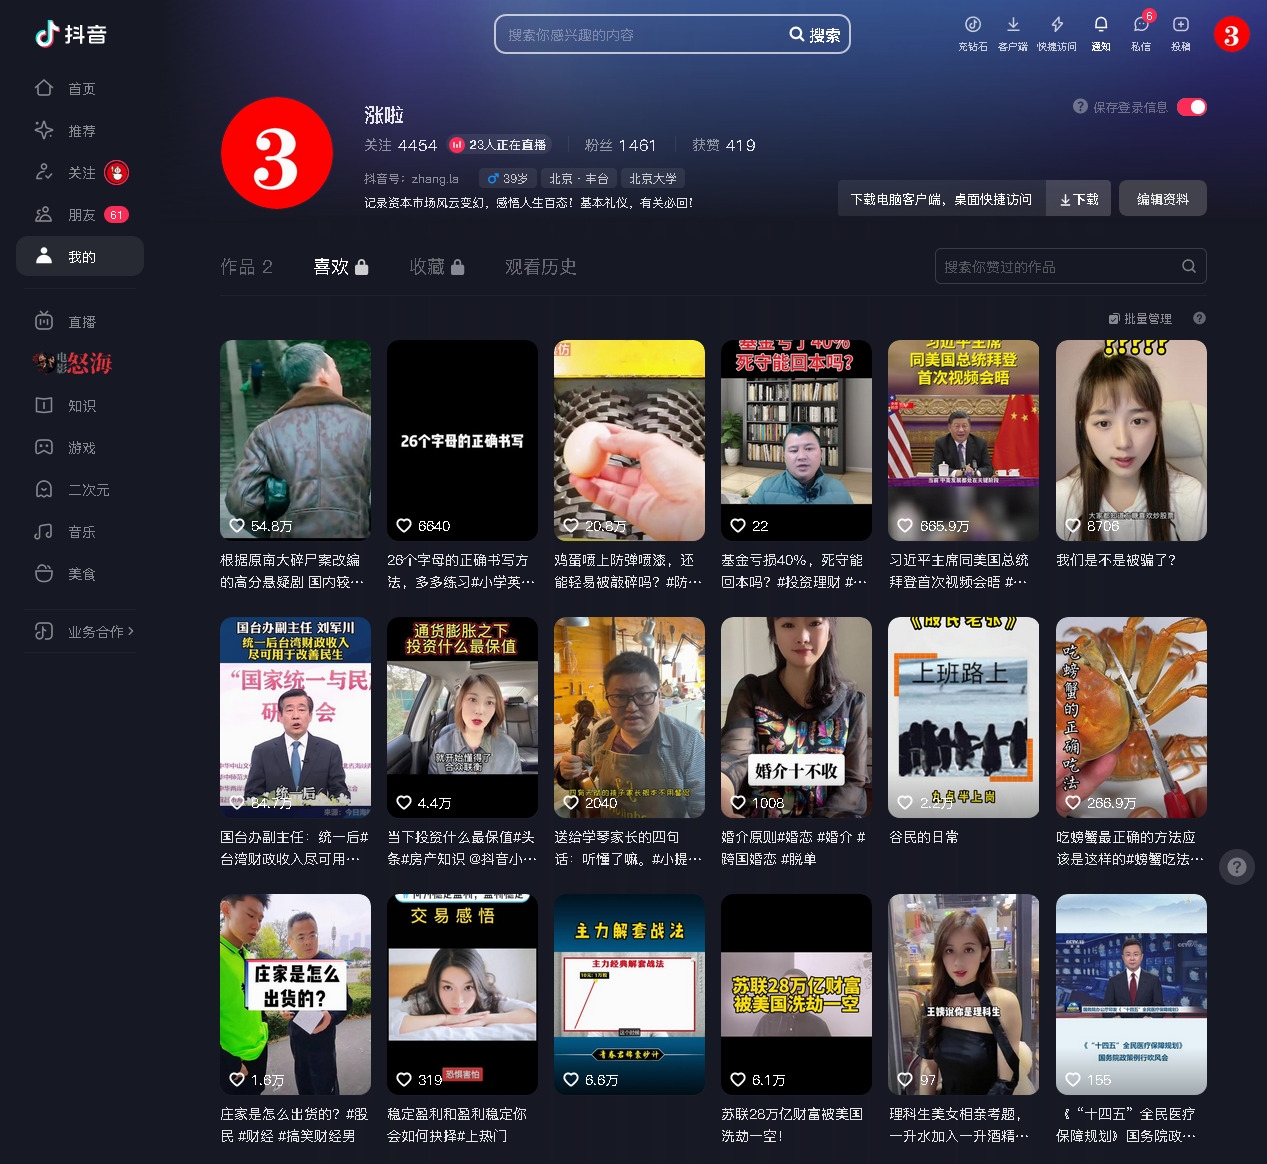This screenshot has height=1164, width=1267.
Task: Open the 充钻石 (recharge) icon
Action: pyautogui.click(x=972, y=33)
